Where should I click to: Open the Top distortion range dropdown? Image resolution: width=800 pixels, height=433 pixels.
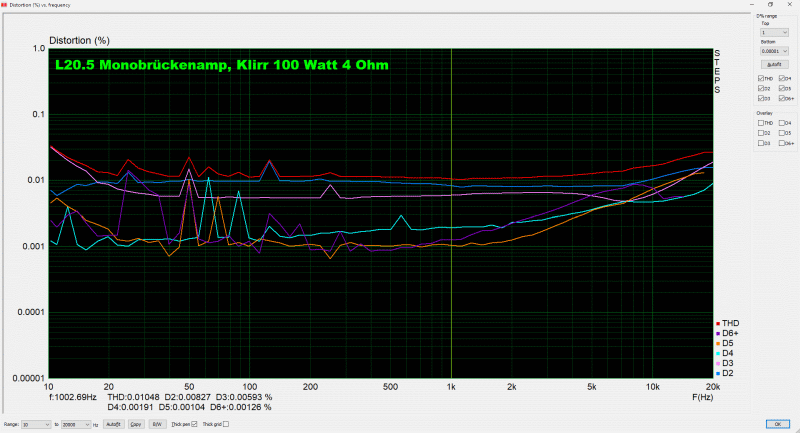(x=775, y=32)
